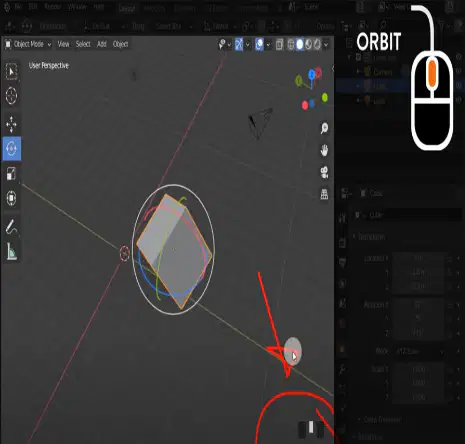Hide the Light in the outliner
Image resolution: width=465 pixels, height=444 pixels.
459,100
